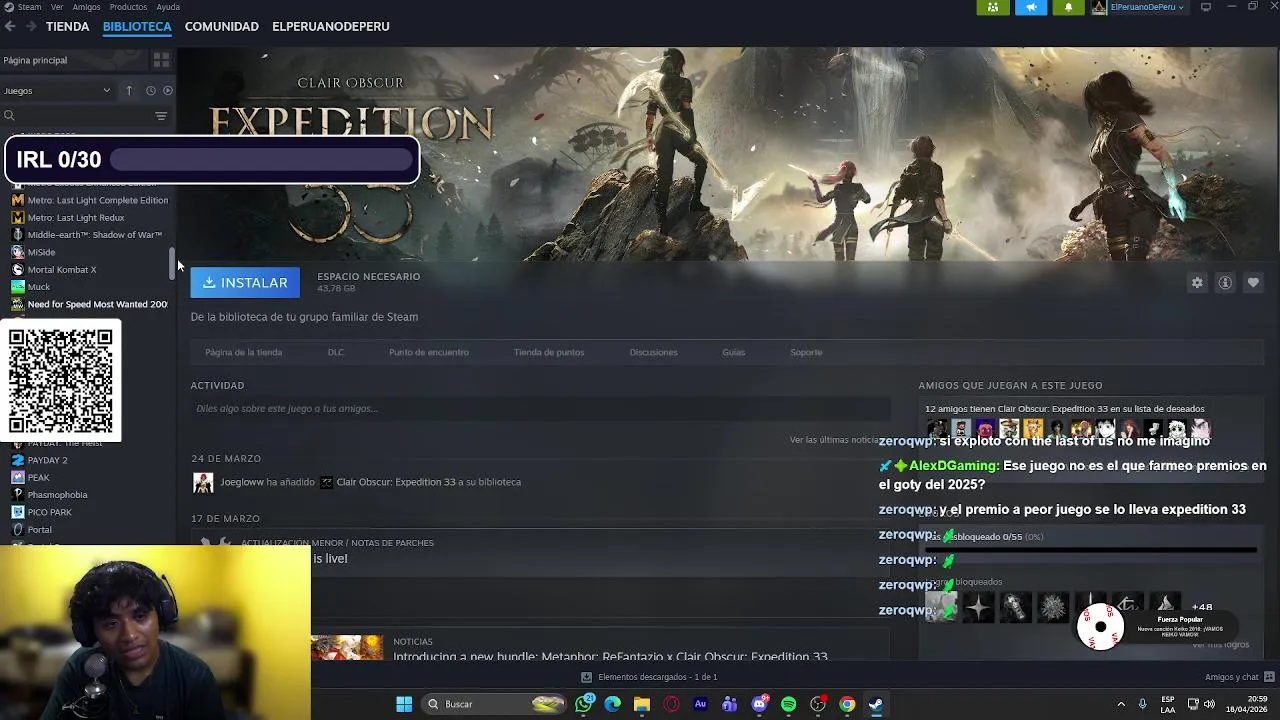The image size is (1280, 720).
Task: Click the Windows Buscar search box
Action: 495,704
